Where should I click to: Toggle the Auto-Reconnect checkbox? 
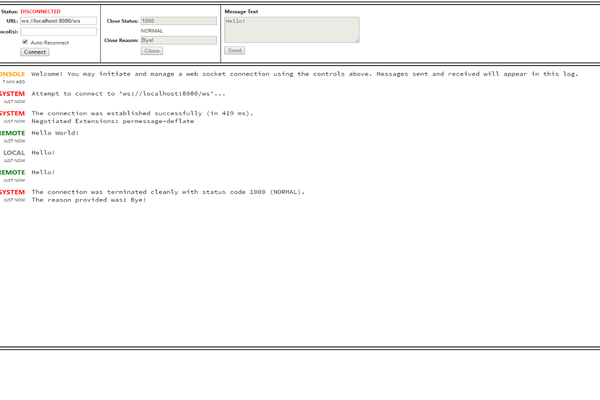25,42
